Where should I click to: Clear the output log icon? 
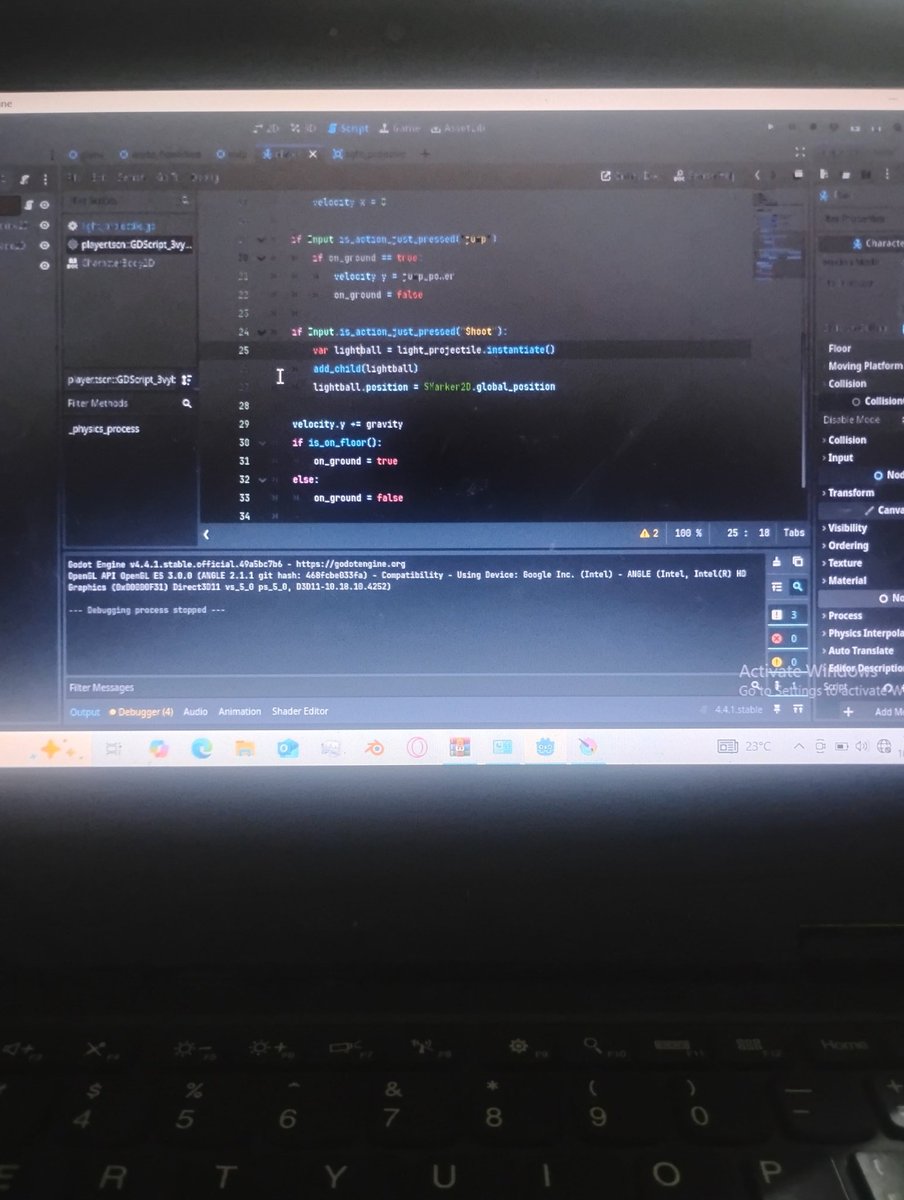click(778, 562)
